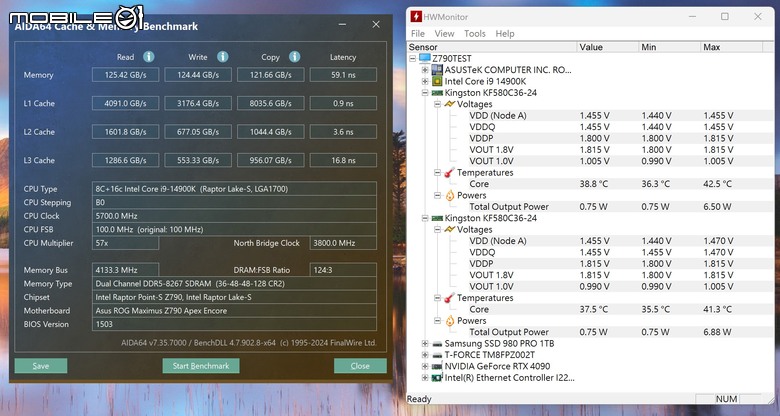Select the Memory Read 125.42 GB/s field
The image size is (780, 416).
pyautogui.click(x=125, y=75)
